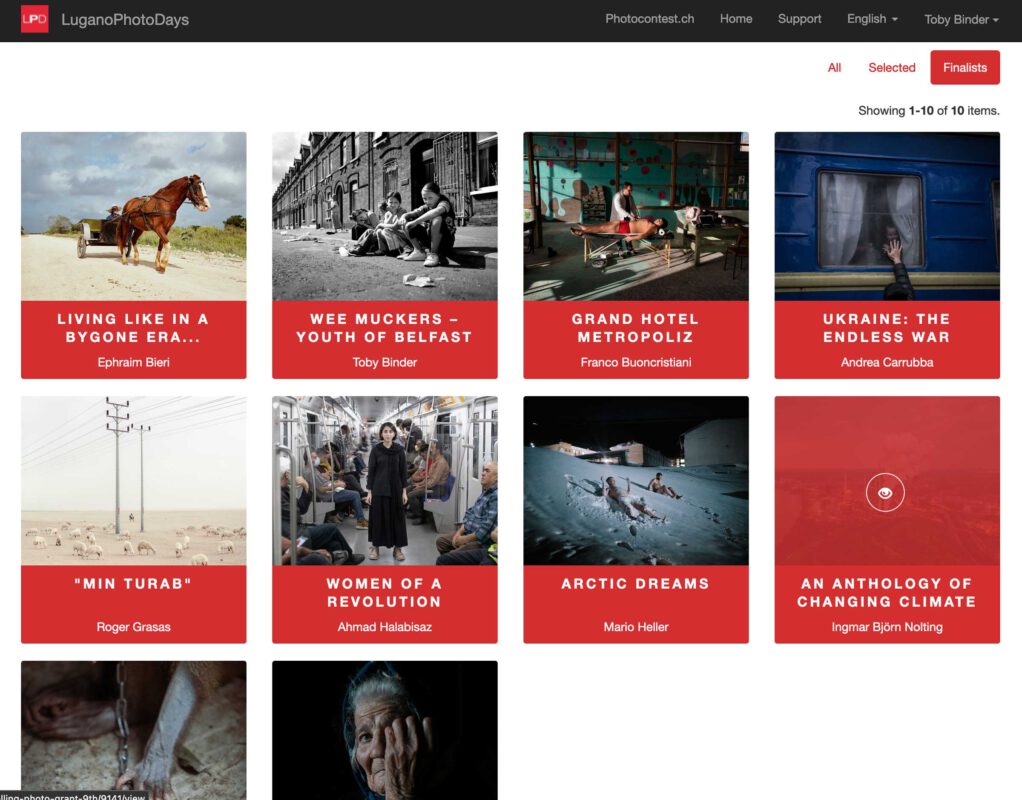
Task: Click the Finalists filter button
Action: coord(964,68)
